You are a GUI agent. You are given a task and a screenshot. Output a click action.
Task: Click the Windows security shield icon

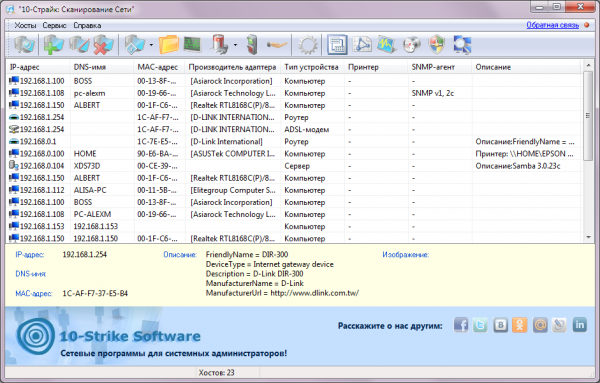pyautogui.click(x=437, y=45)
